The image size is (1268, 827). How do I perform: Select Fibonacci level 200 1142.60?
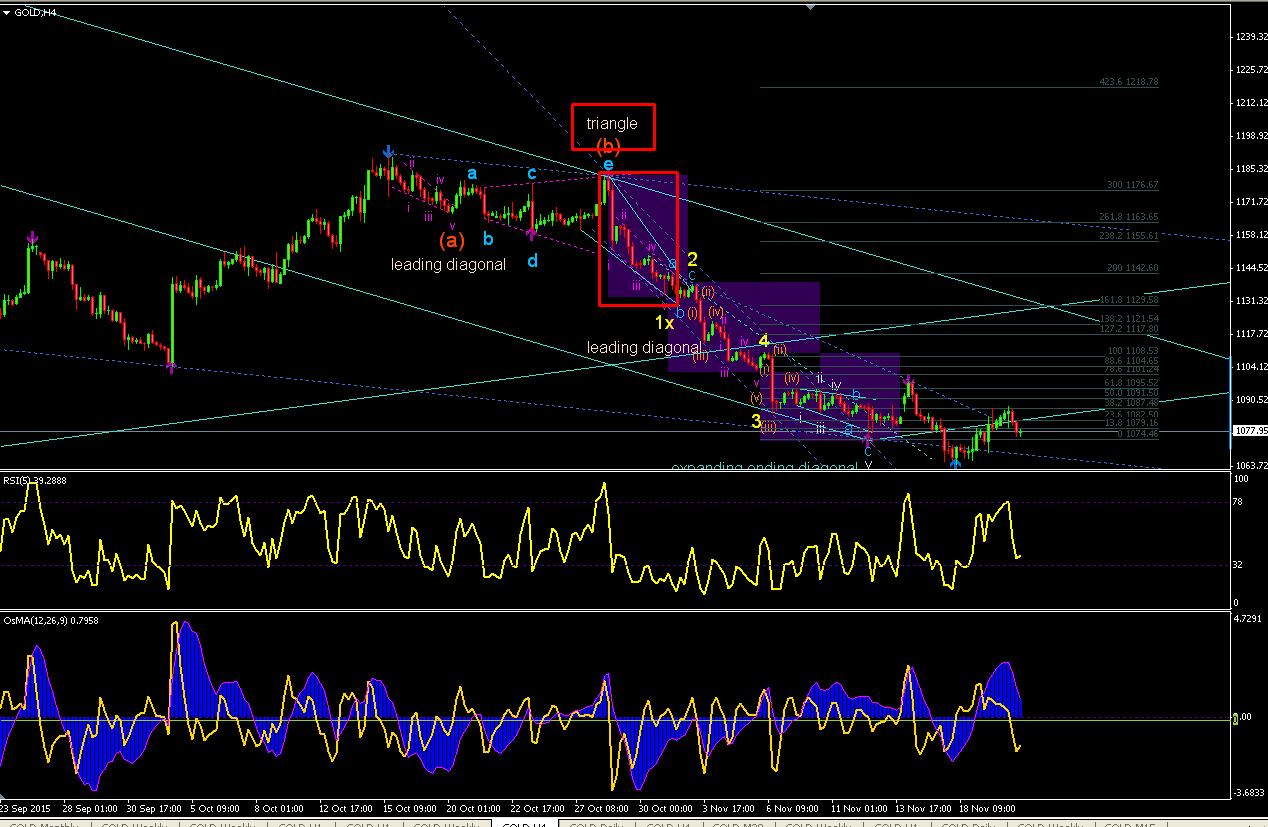coord(1132,268)
